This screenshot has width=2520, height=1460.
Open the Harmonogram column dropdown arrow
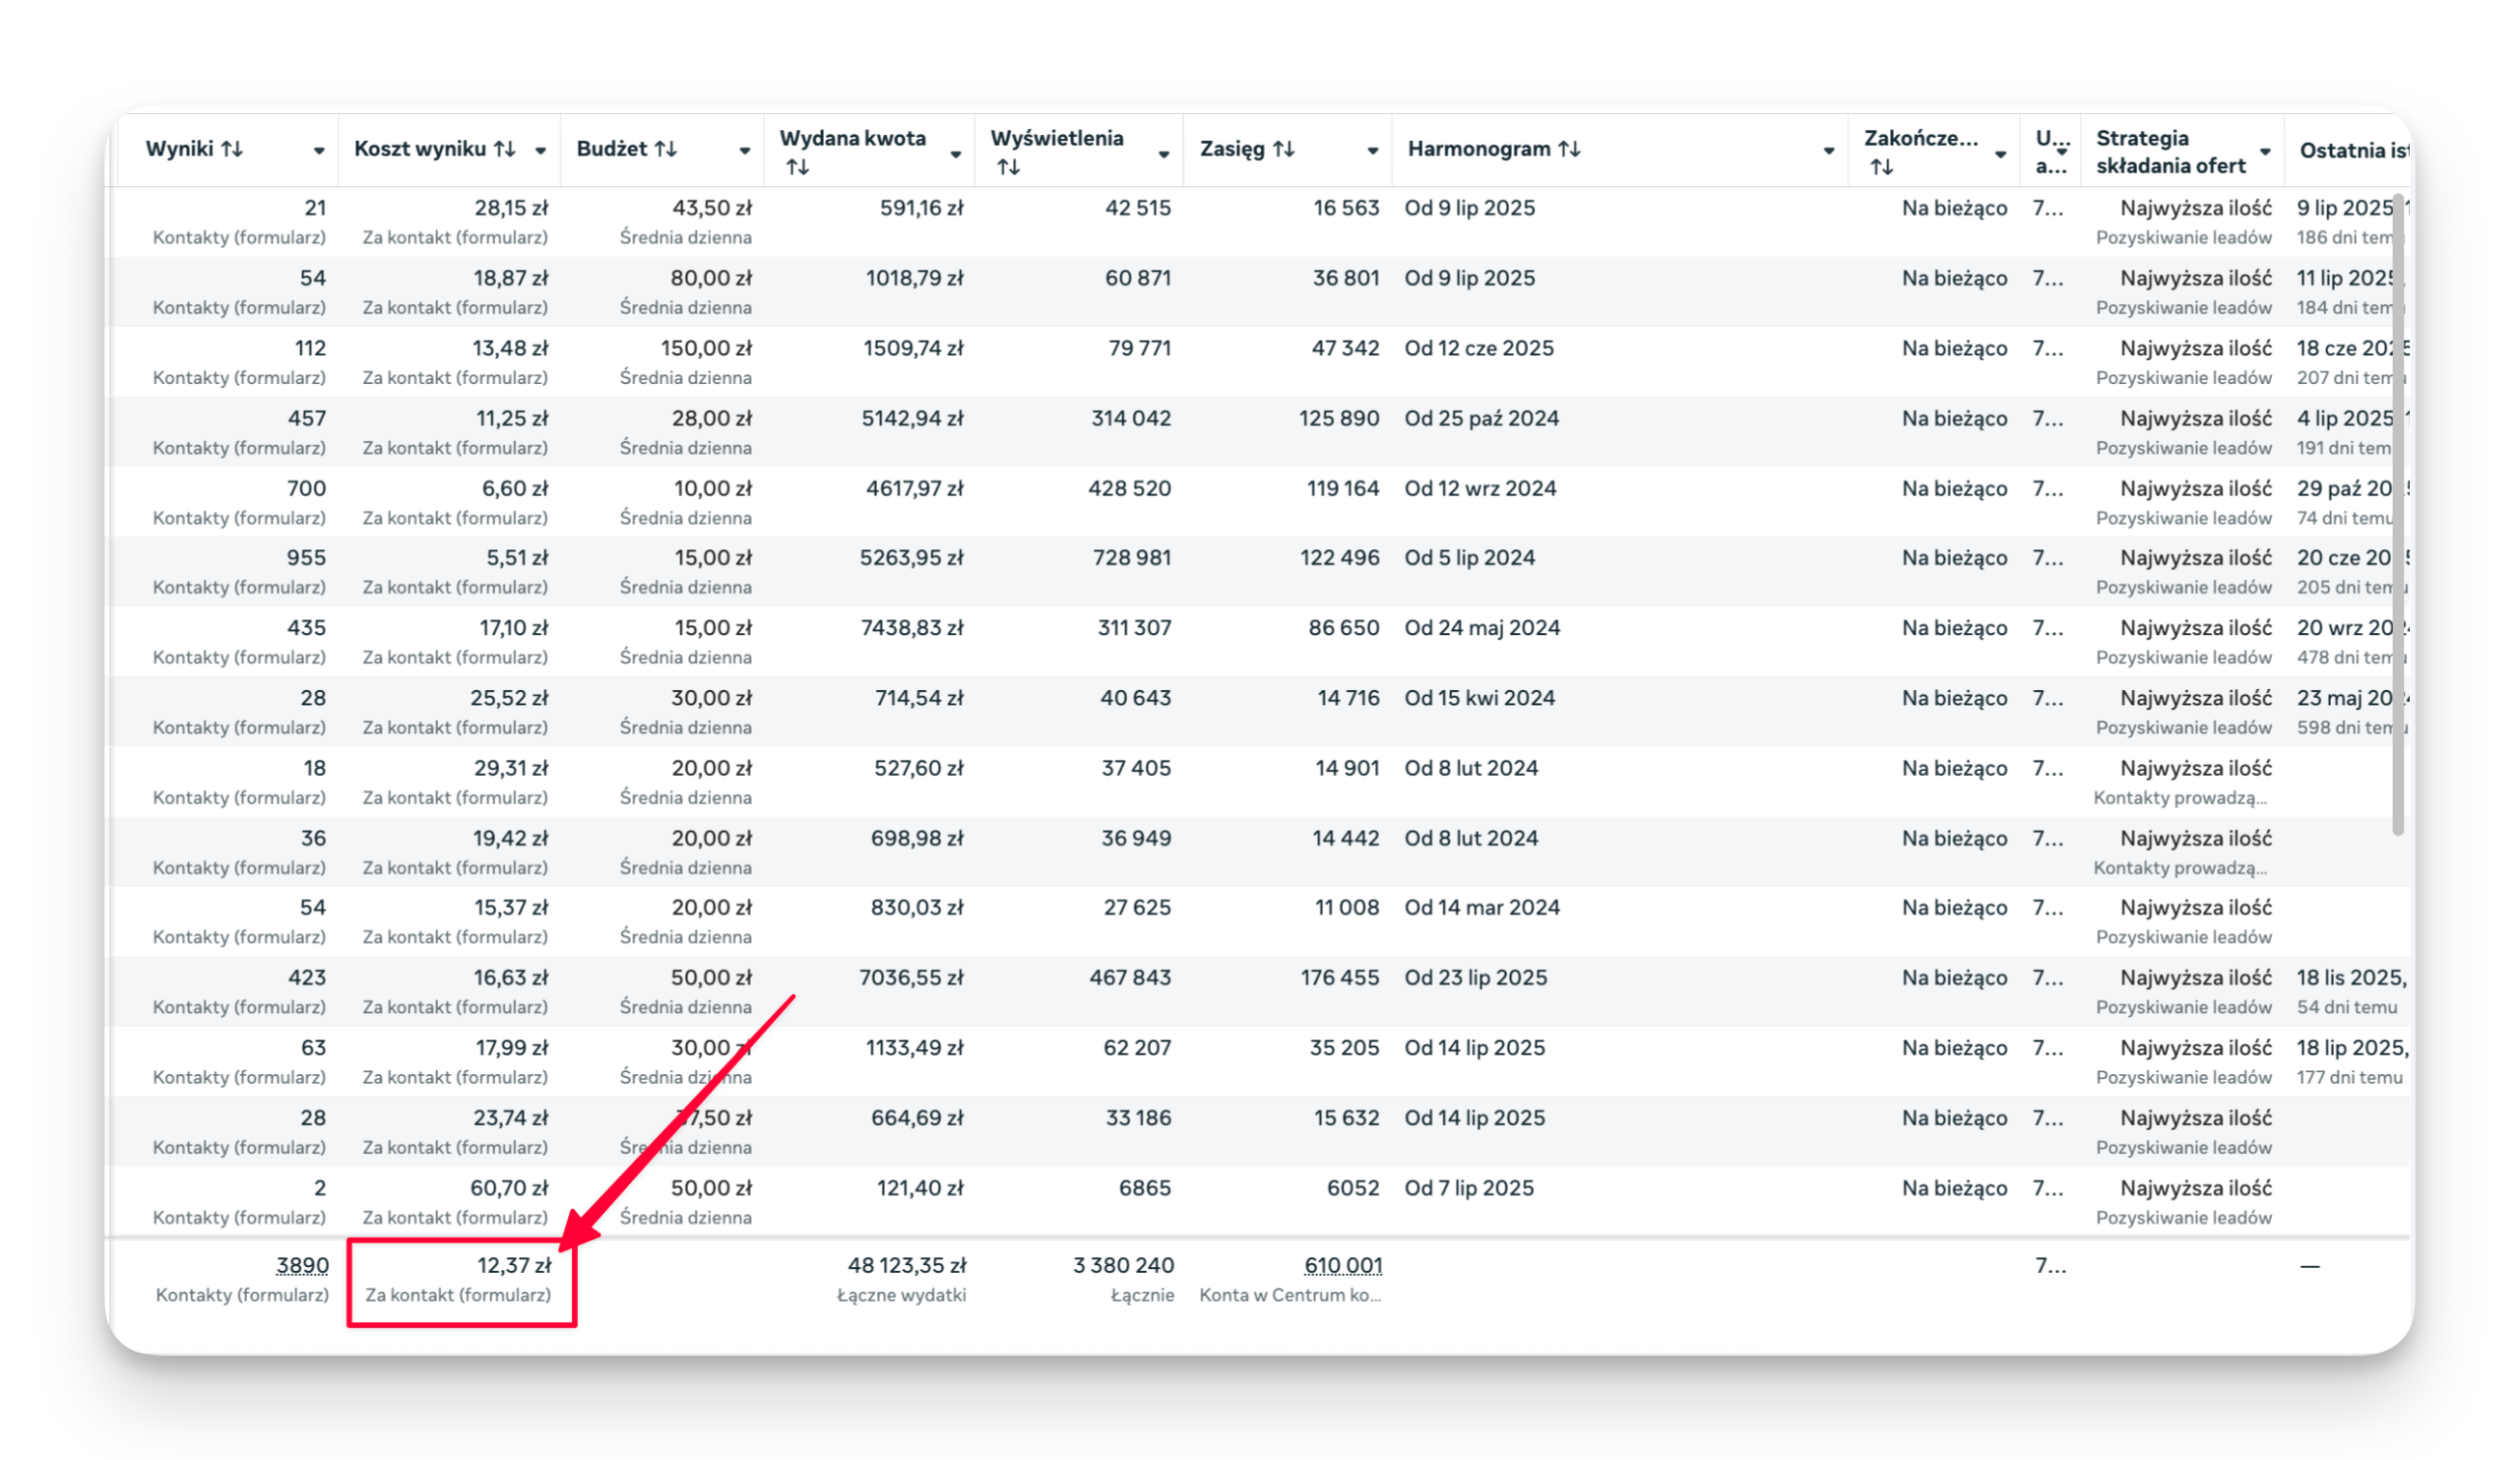pos(1828,151)
